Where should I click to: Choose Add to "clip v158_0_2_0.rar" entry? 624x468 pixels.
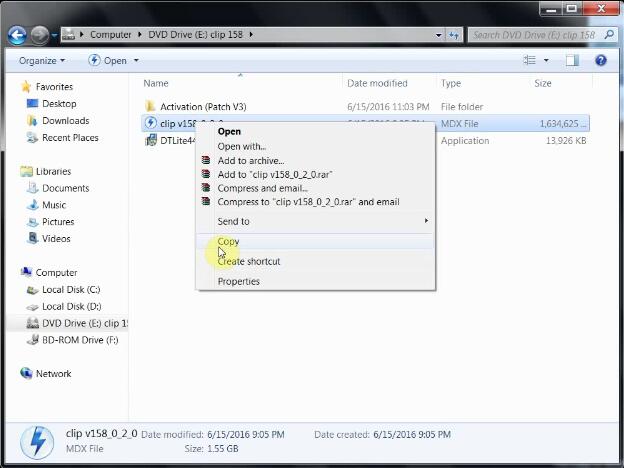(275, 174)
